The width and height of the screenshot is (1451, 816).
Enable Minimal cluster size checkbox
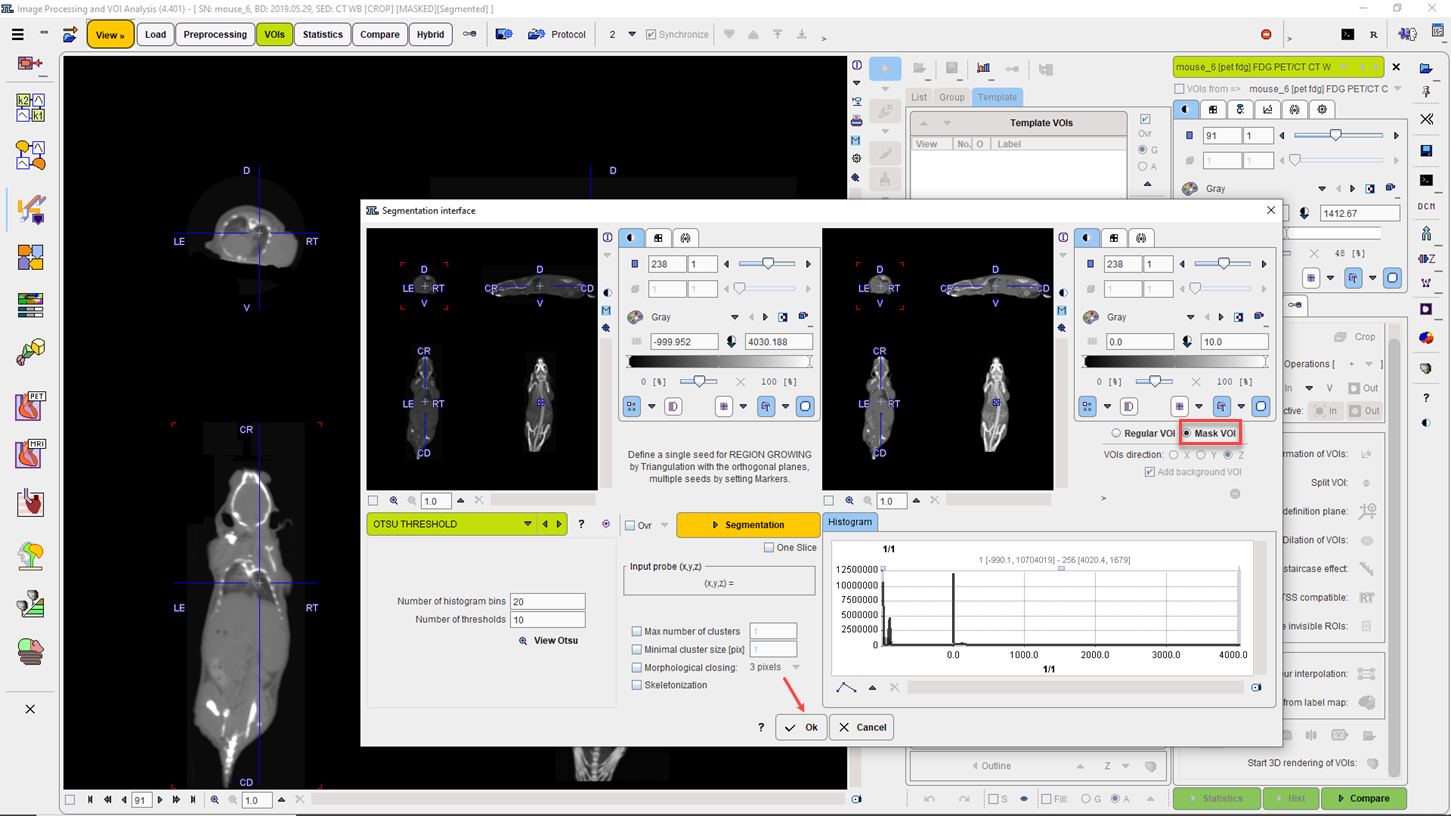[636, 649]
